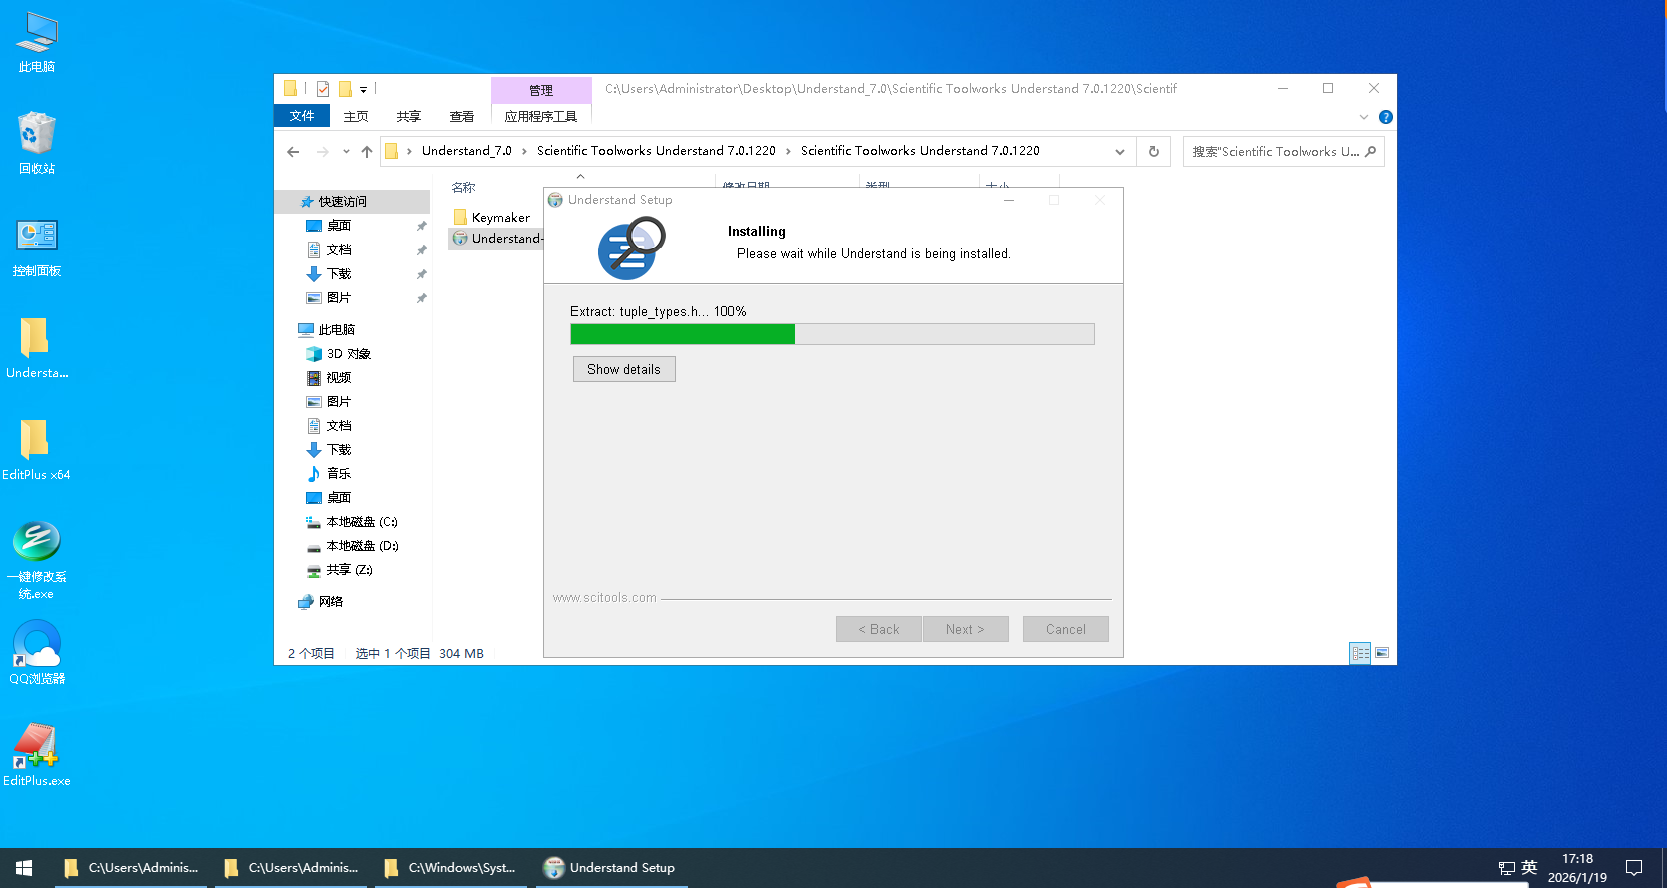Image resolution: width=1667 pixels, height=888 pixels.
Task: Open the 文件 menu tab
Action: 301,116
